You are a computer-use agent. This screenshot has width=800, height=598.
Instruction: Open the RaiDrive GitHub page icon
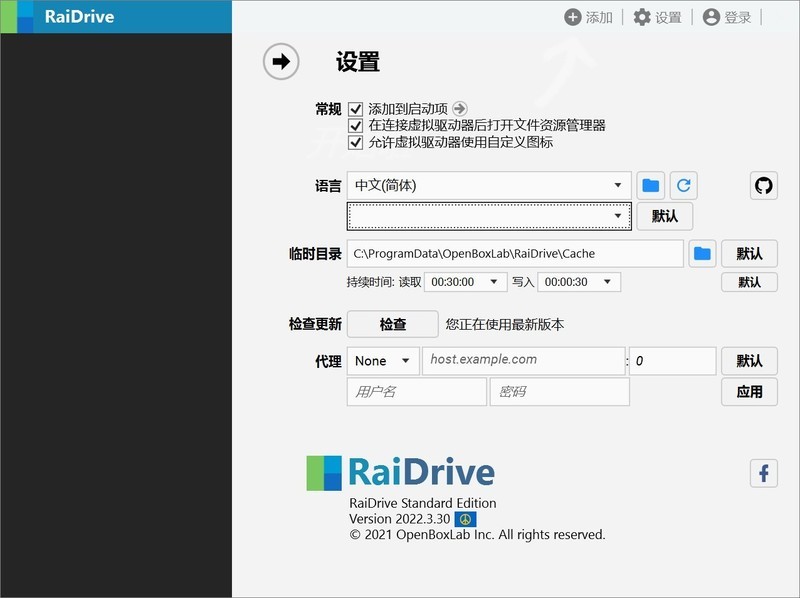pyautogui.click(x=763, y=185)
